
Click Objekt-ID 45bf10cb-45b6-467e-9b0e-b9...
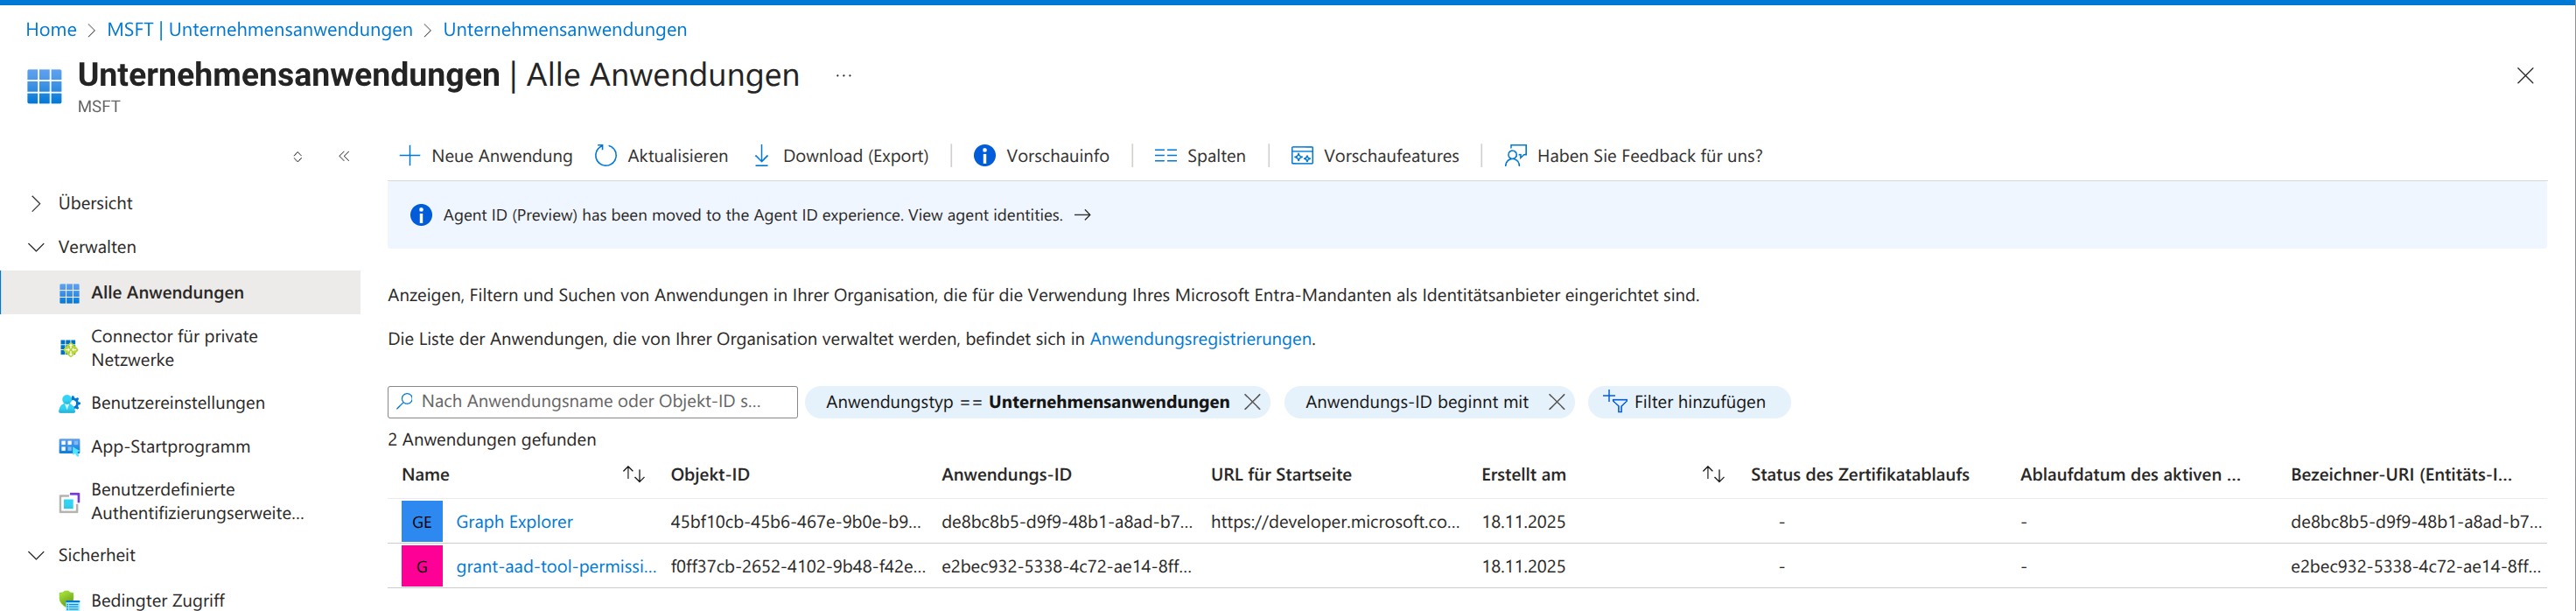point(796,522)
